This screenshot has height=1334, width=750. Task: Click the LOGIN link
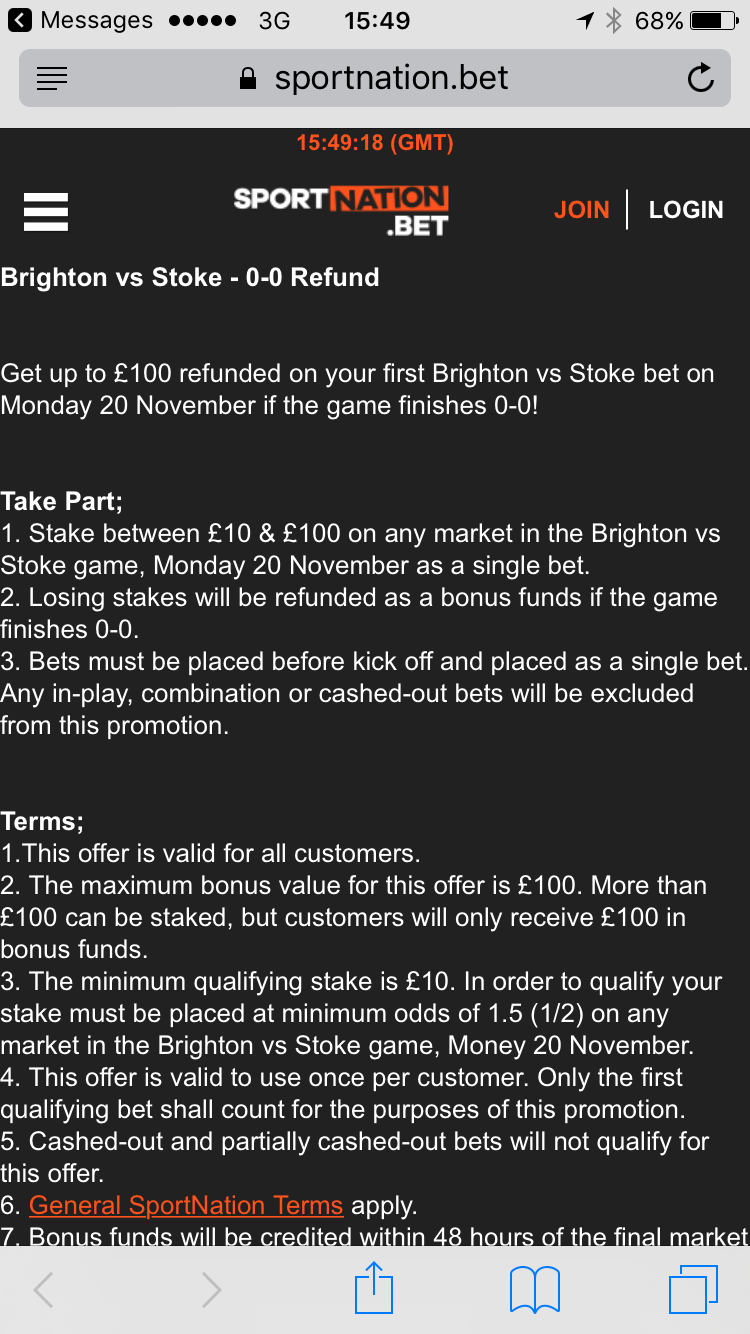pyautogui.click(x=686, y=209)
